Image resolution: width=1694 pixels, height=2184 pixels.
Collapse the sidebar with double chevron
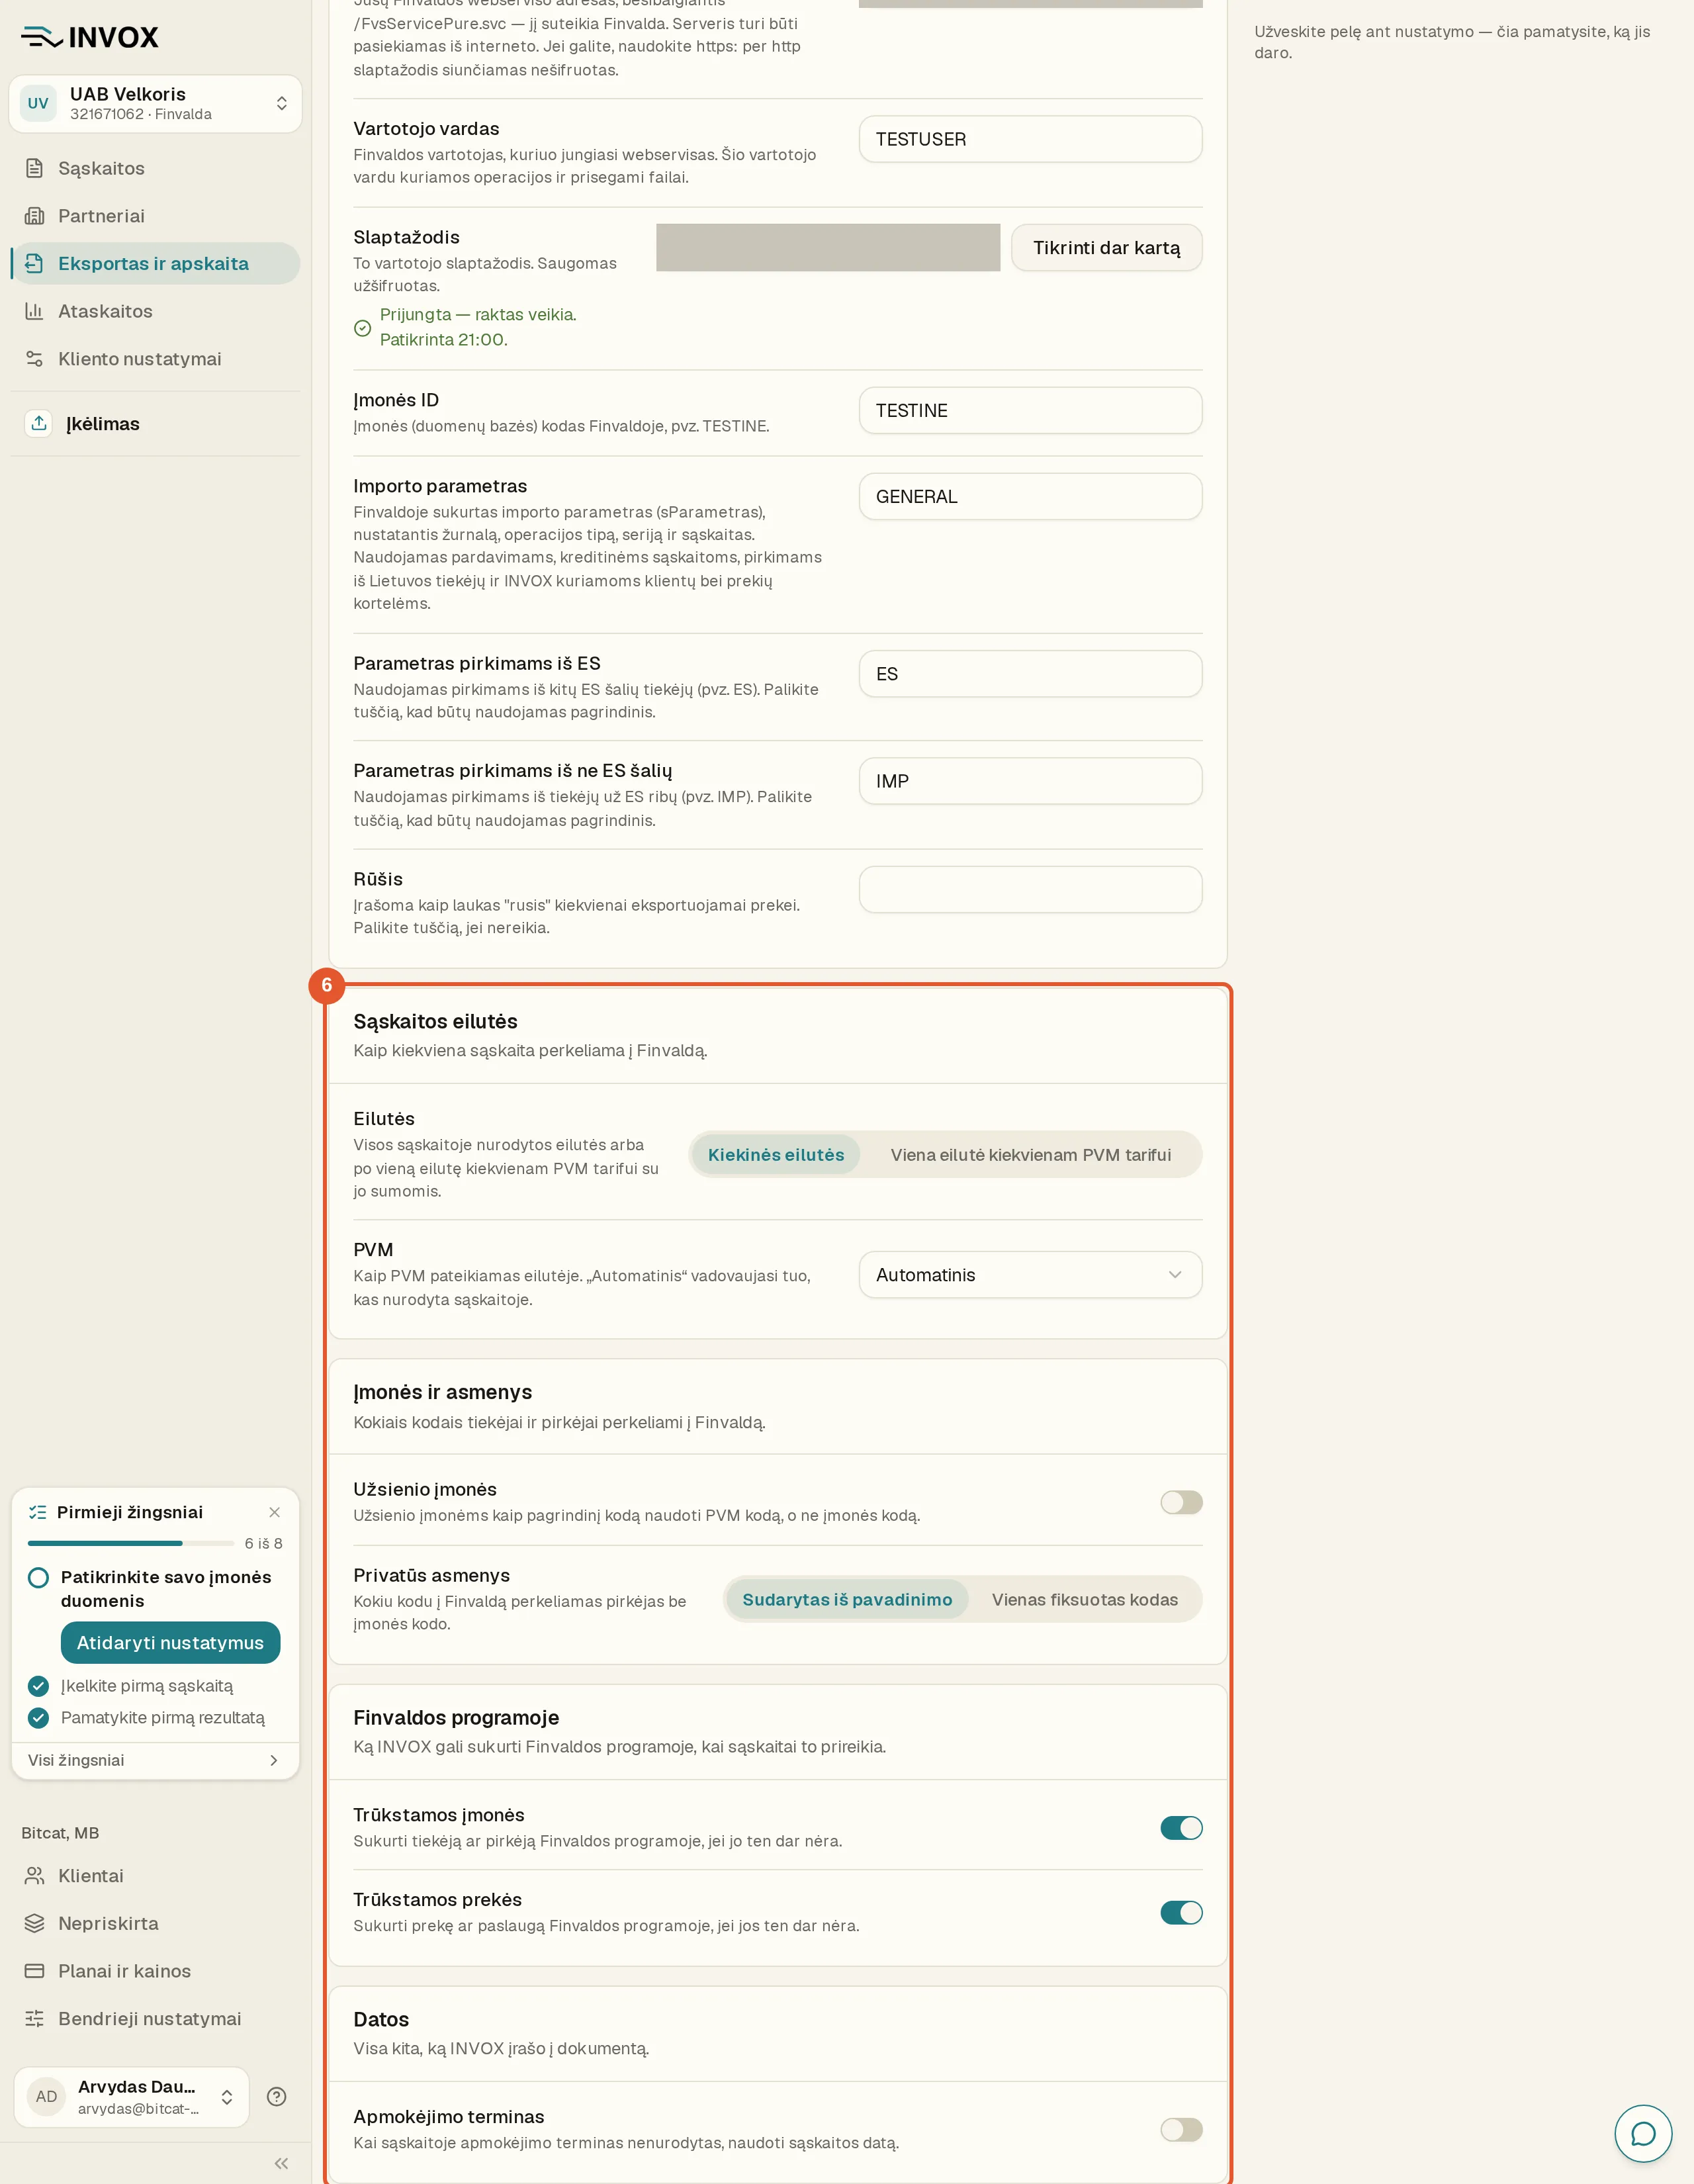281,2163
